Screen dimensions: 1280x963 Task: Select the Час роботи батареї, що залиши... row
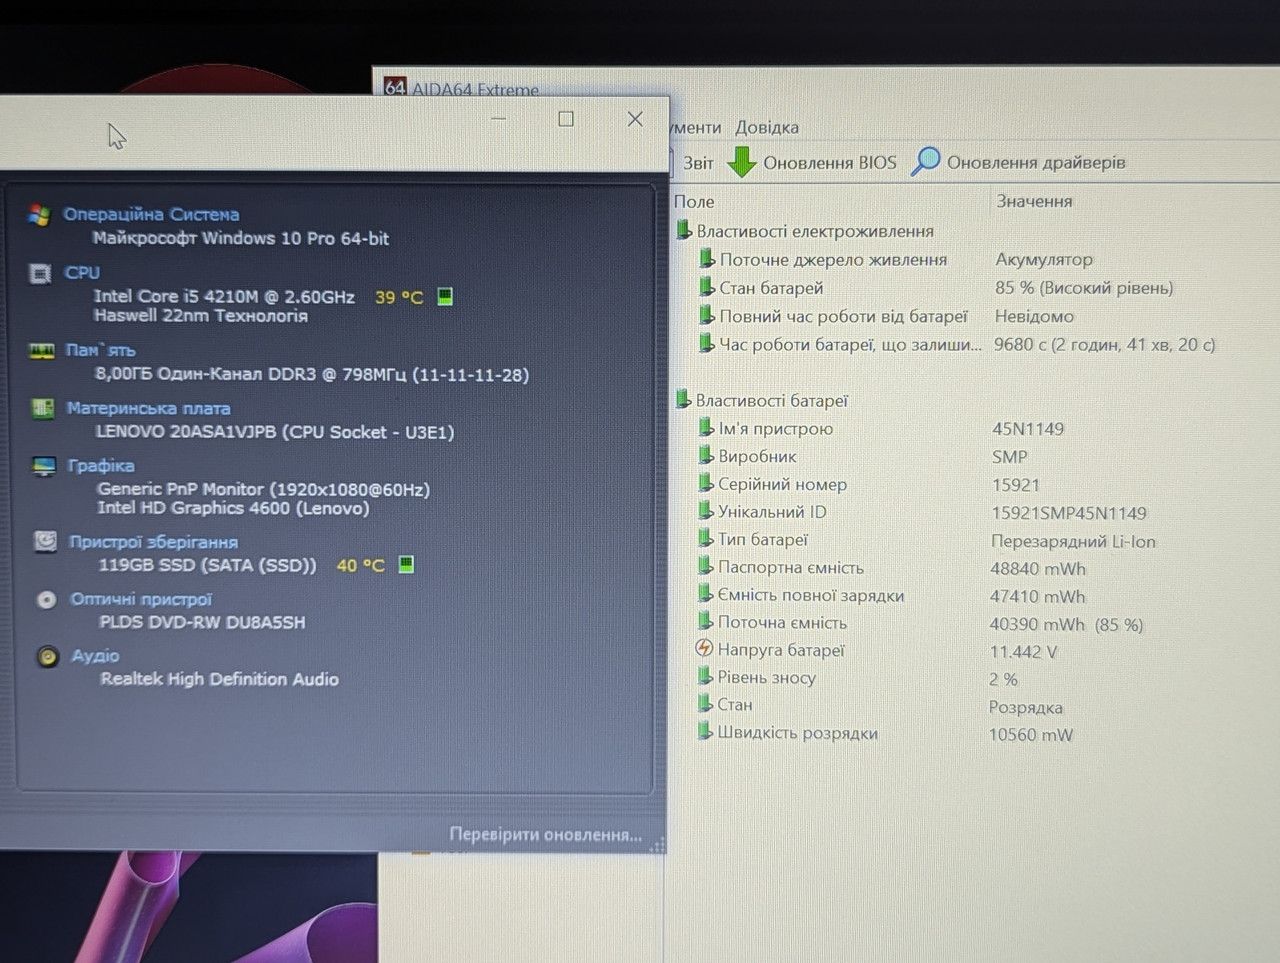click(x=958, y=344)
